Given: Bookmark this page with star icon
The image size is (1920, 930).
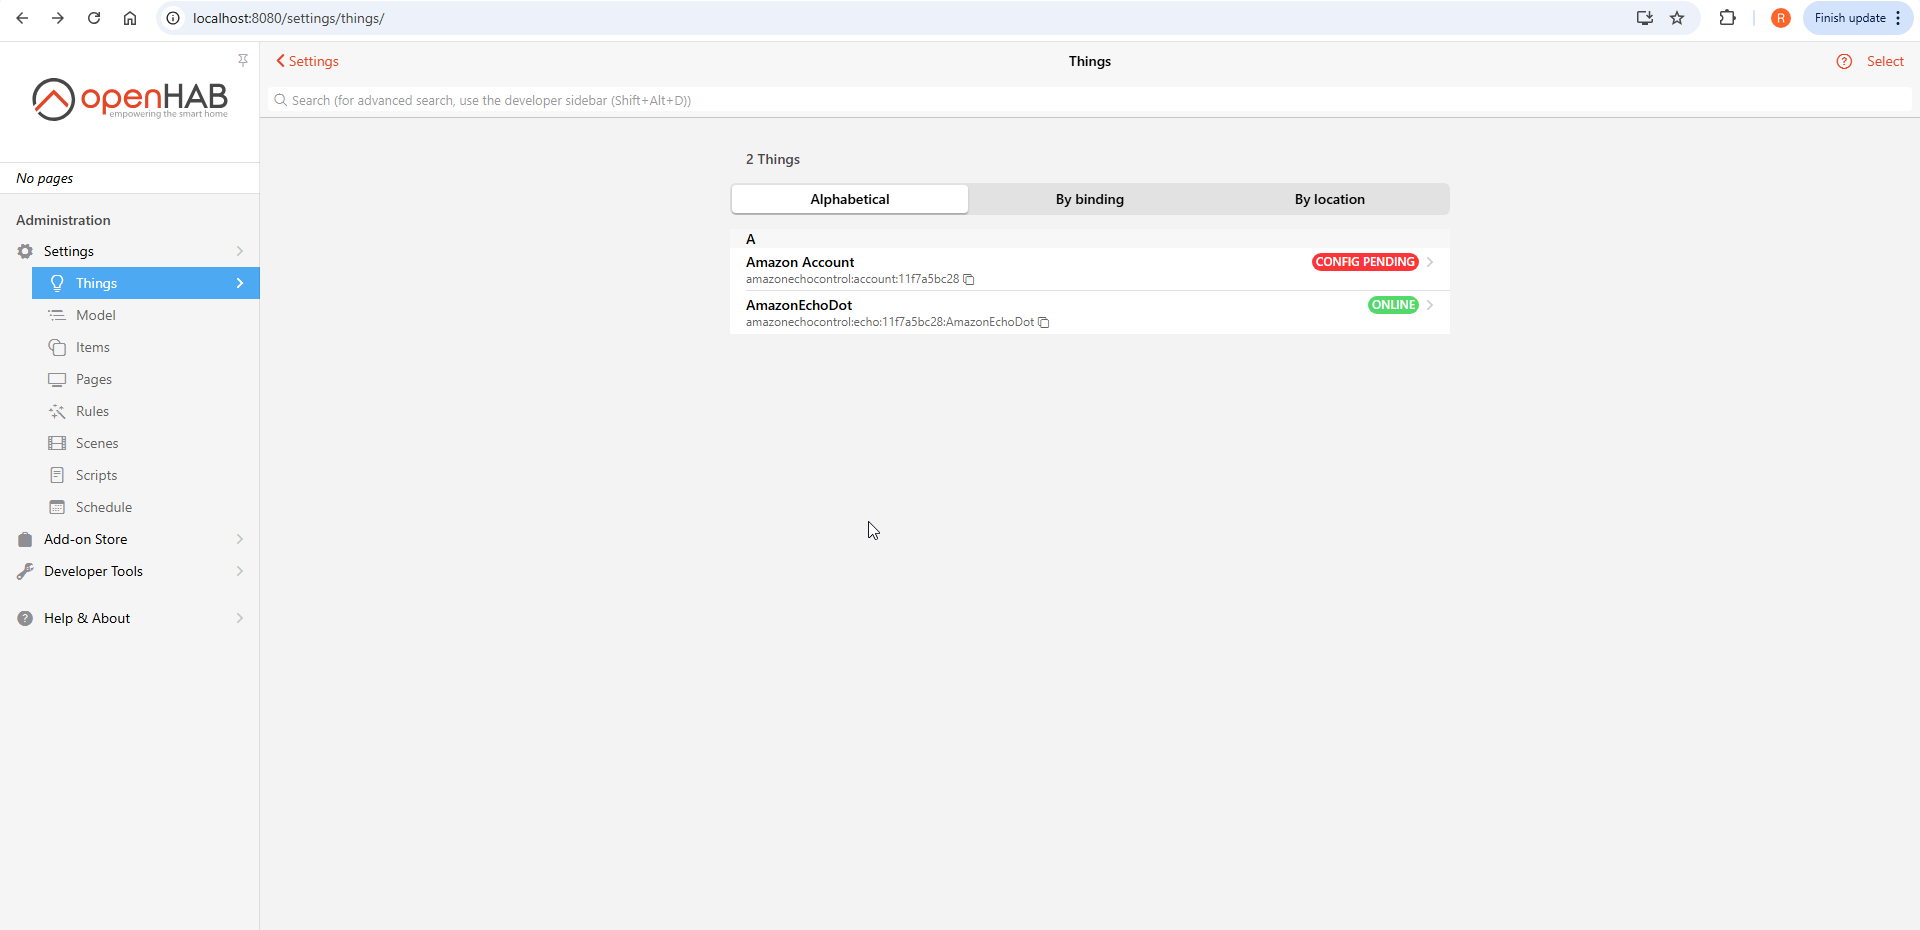Looking at the screenshot, I should (x=1677, y=18).
